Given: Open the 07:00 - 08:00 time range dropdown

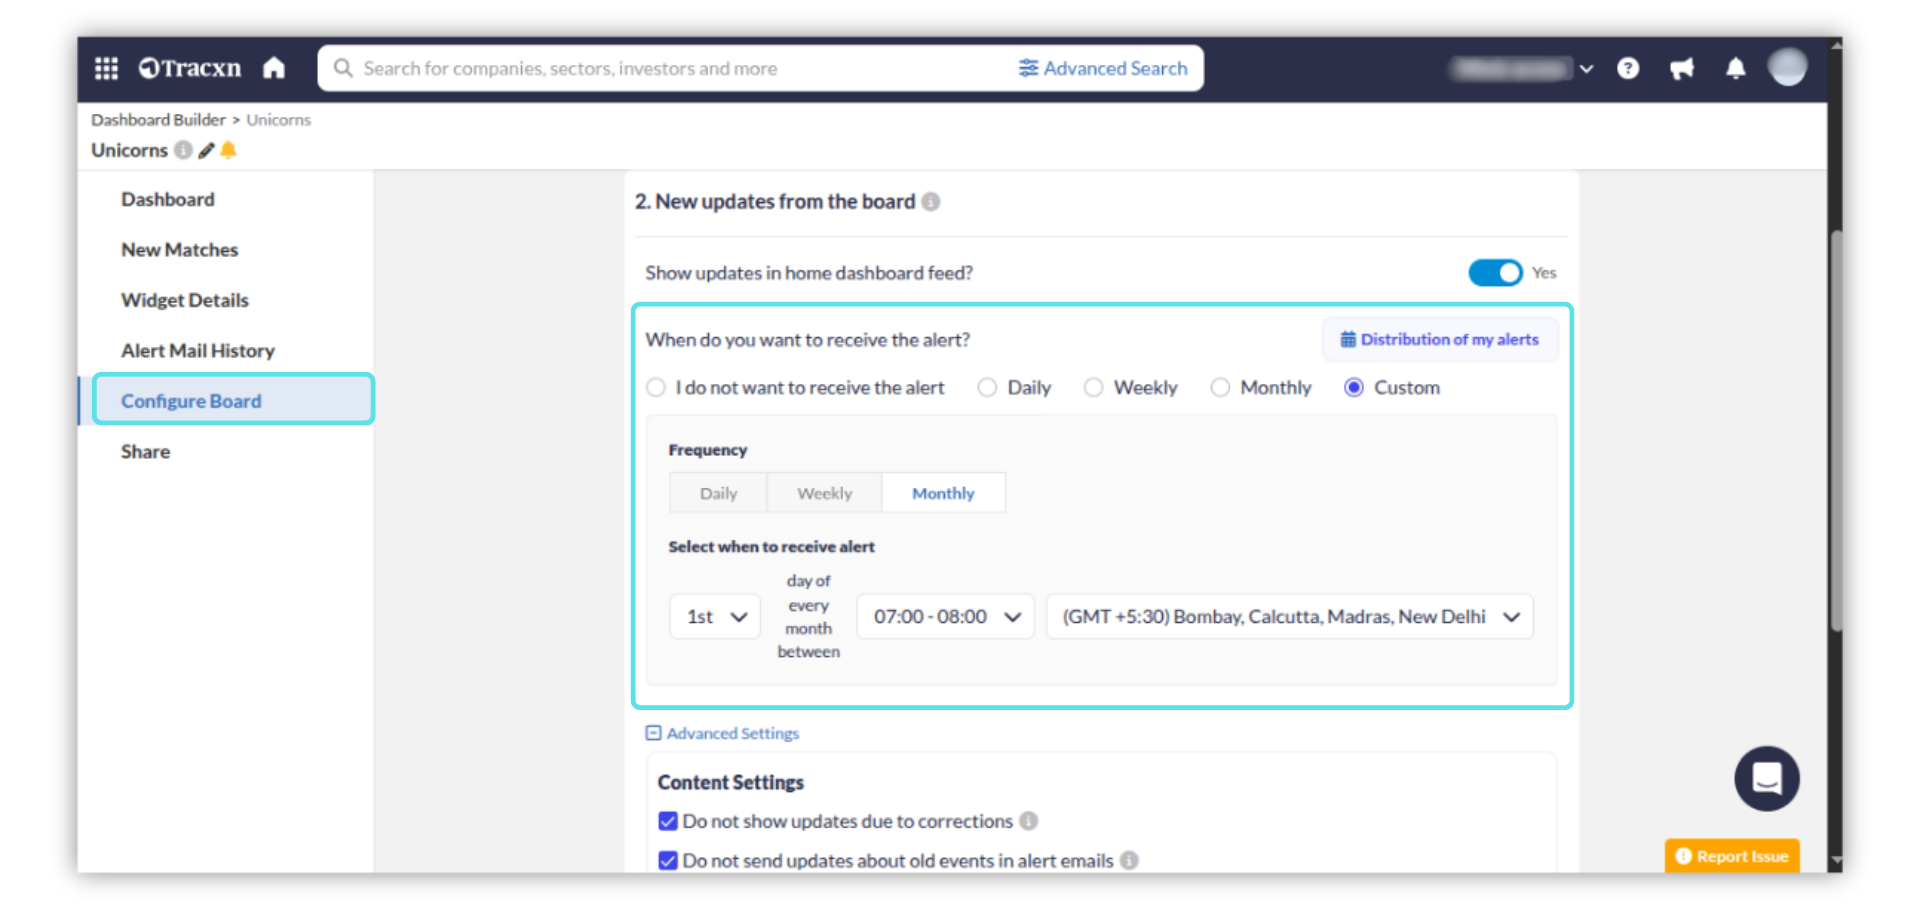Looking at the screenshot, I should tap(945, 617).
